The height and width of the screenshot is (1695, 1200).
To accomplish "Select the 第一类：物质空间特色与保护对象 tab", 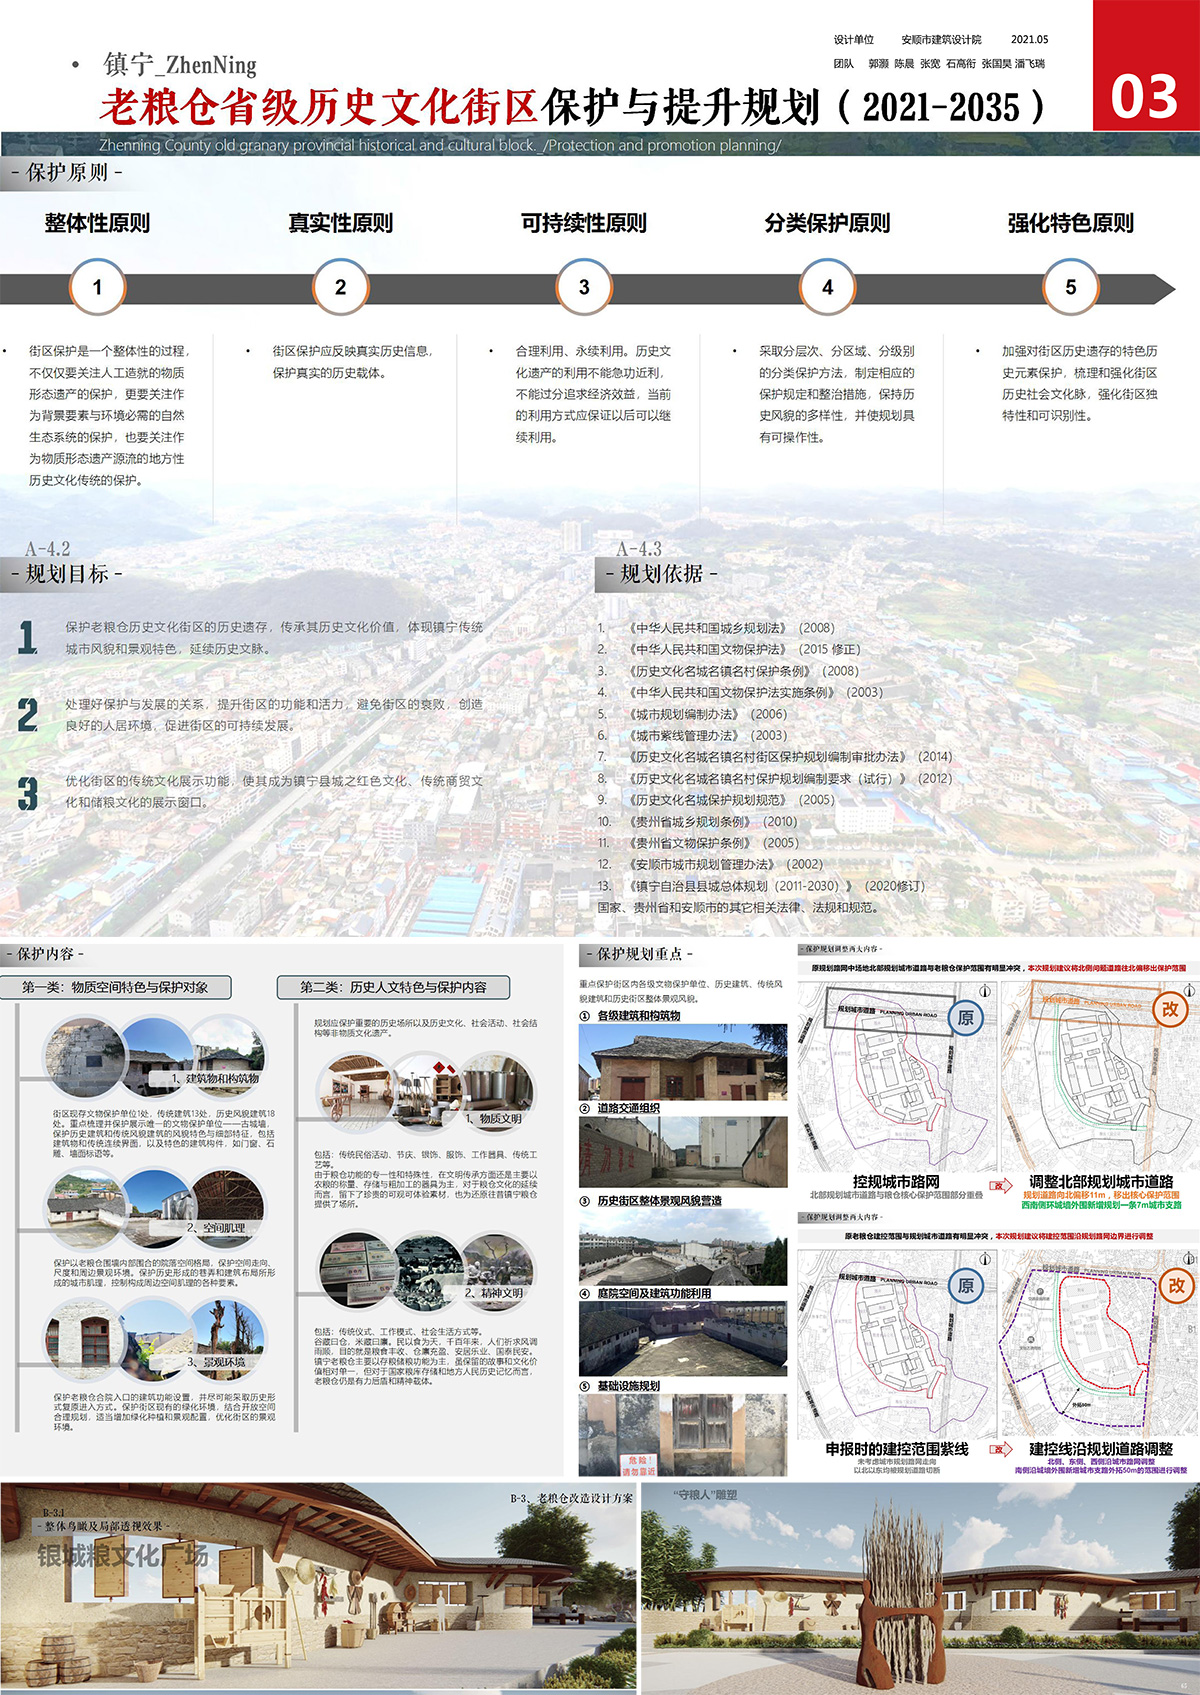I will click(115, 987).
